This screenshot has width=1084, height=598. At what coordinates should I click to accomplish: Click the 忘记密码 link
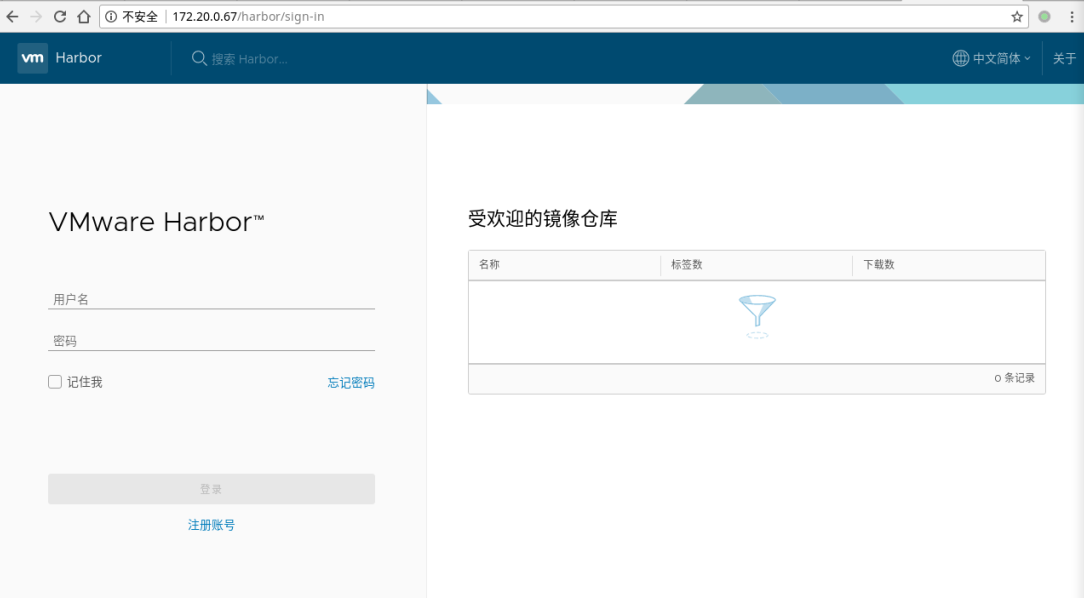pos(351,383)
